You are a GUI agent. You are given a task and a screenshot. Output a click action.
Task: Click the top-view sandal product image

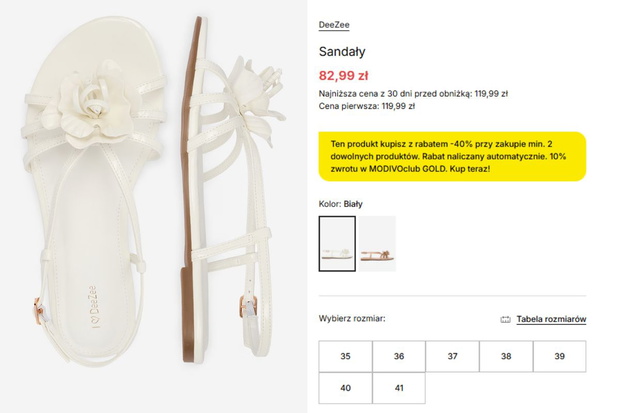click(x=95, y=192)
